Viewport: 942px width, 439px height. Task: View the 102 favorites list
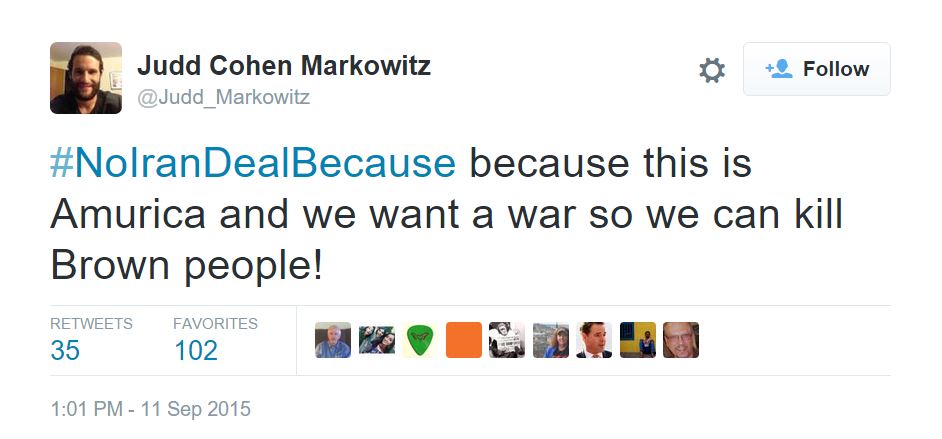[x=195, y=351]
